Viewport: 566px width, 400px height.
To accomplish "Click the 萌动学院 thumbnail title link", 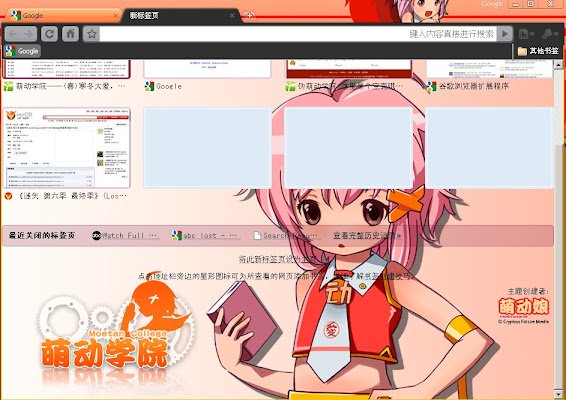I will (x=70, y=87).
